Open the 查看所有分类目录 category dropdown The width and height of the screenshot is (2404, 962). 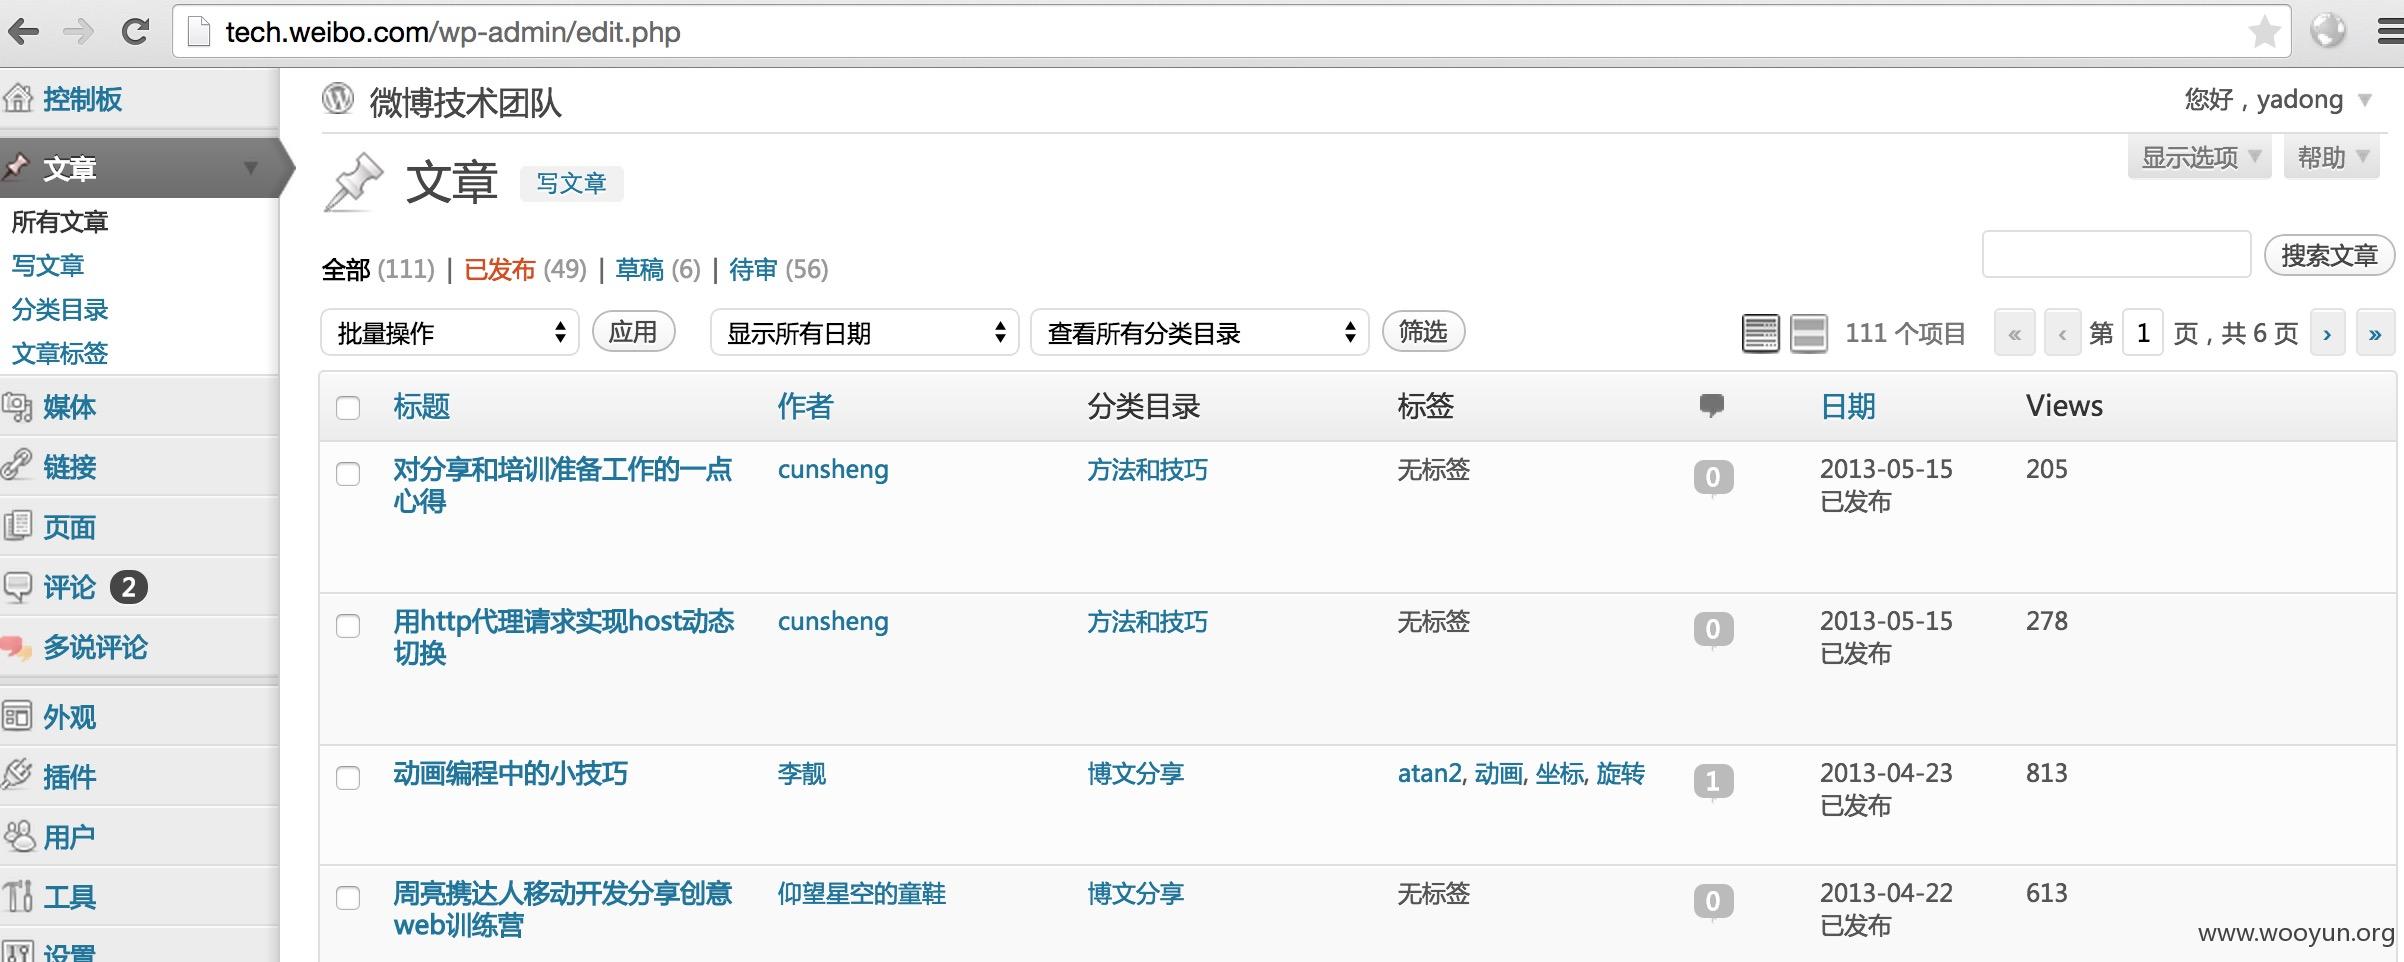click(x=1199, y=332)
